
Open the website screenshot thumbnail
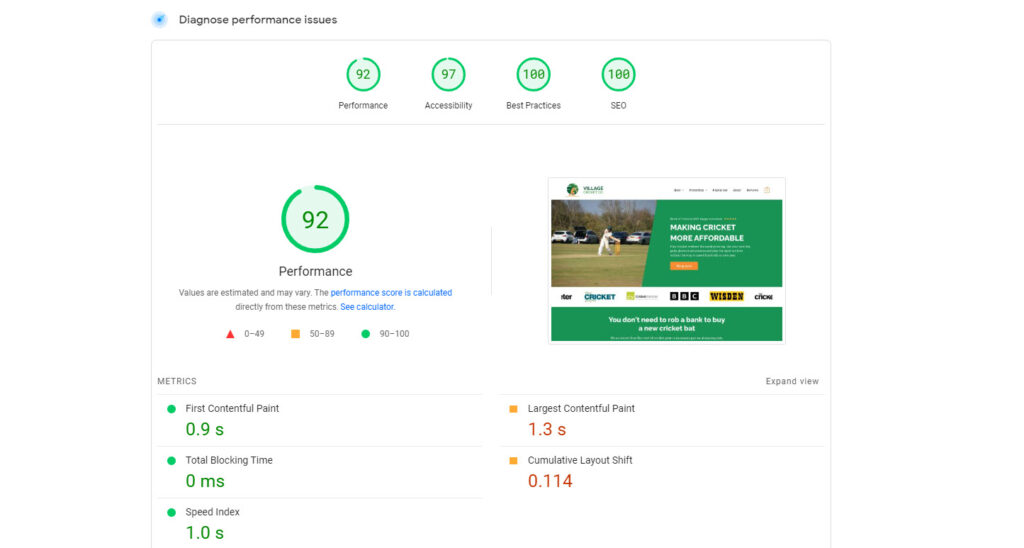click(667, 260)
